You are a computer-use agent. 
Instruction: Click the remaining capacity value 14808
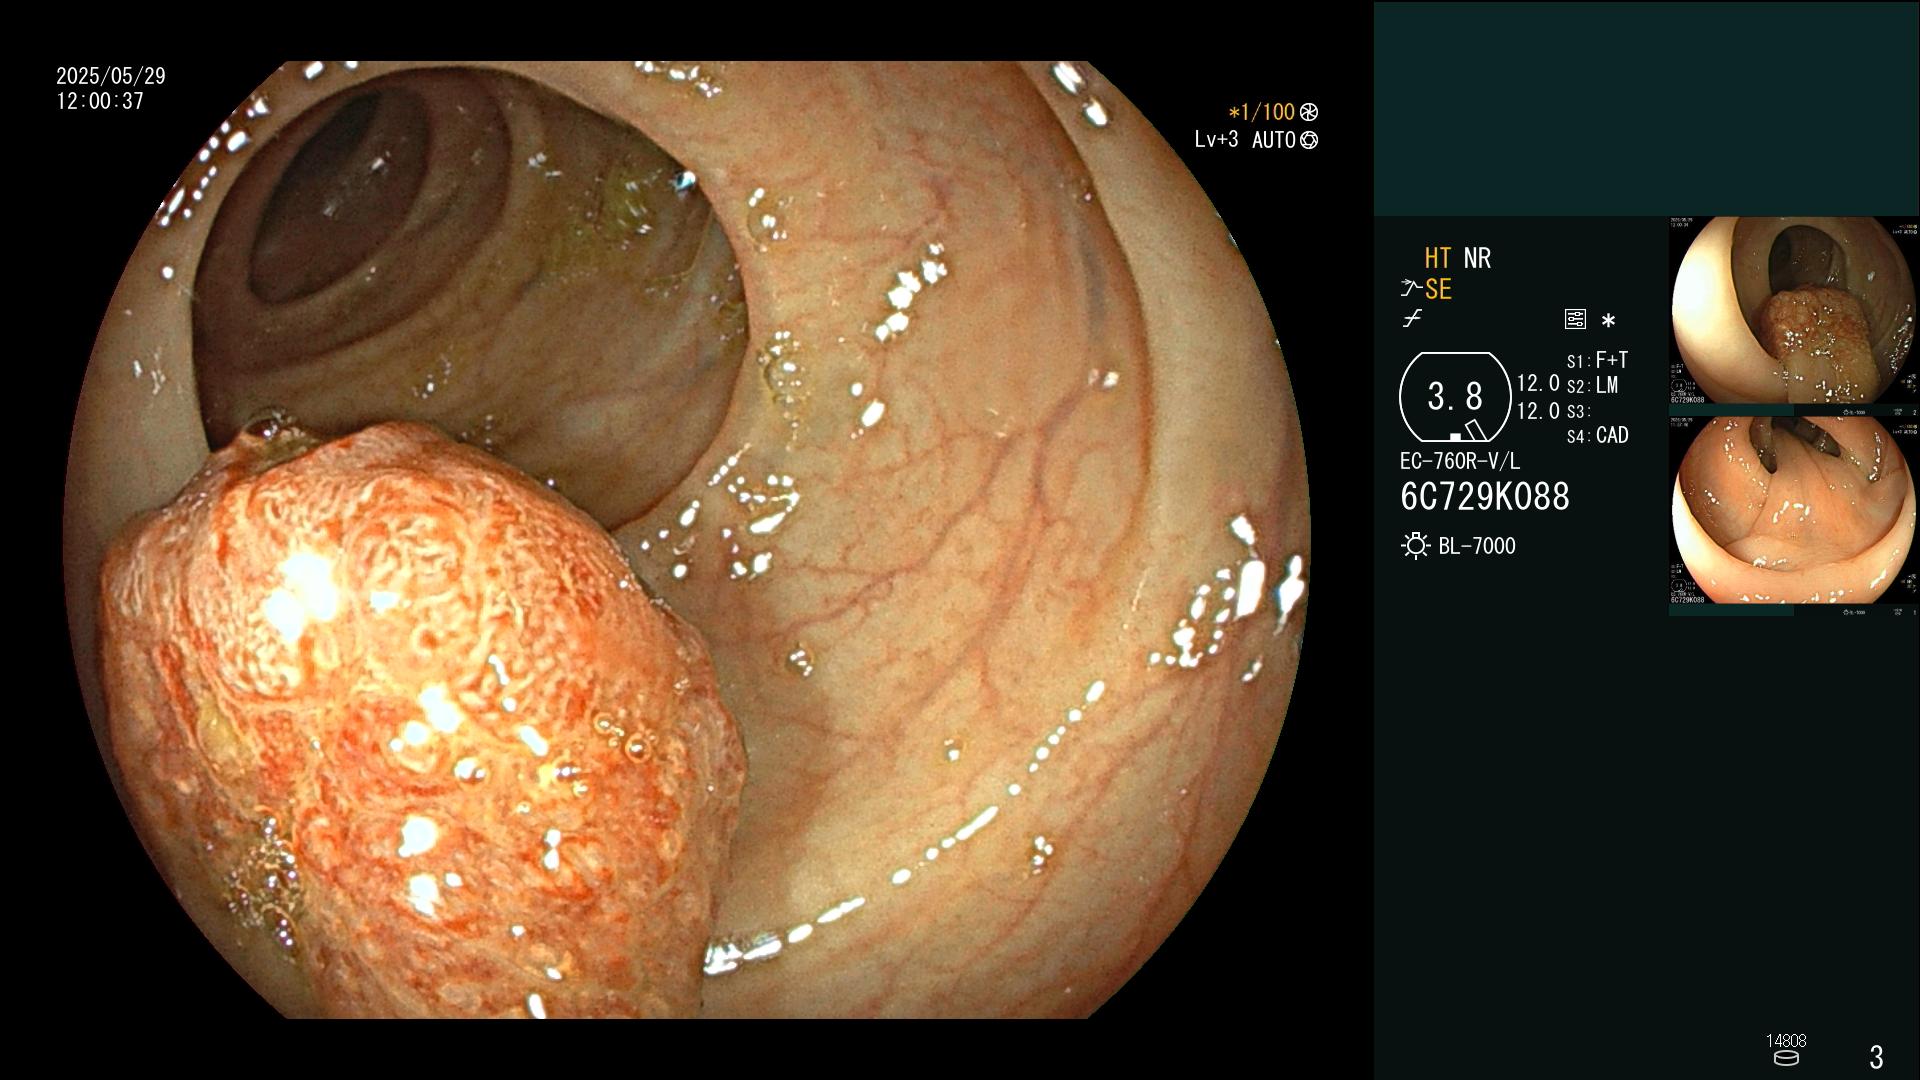pos(1786,1041)
